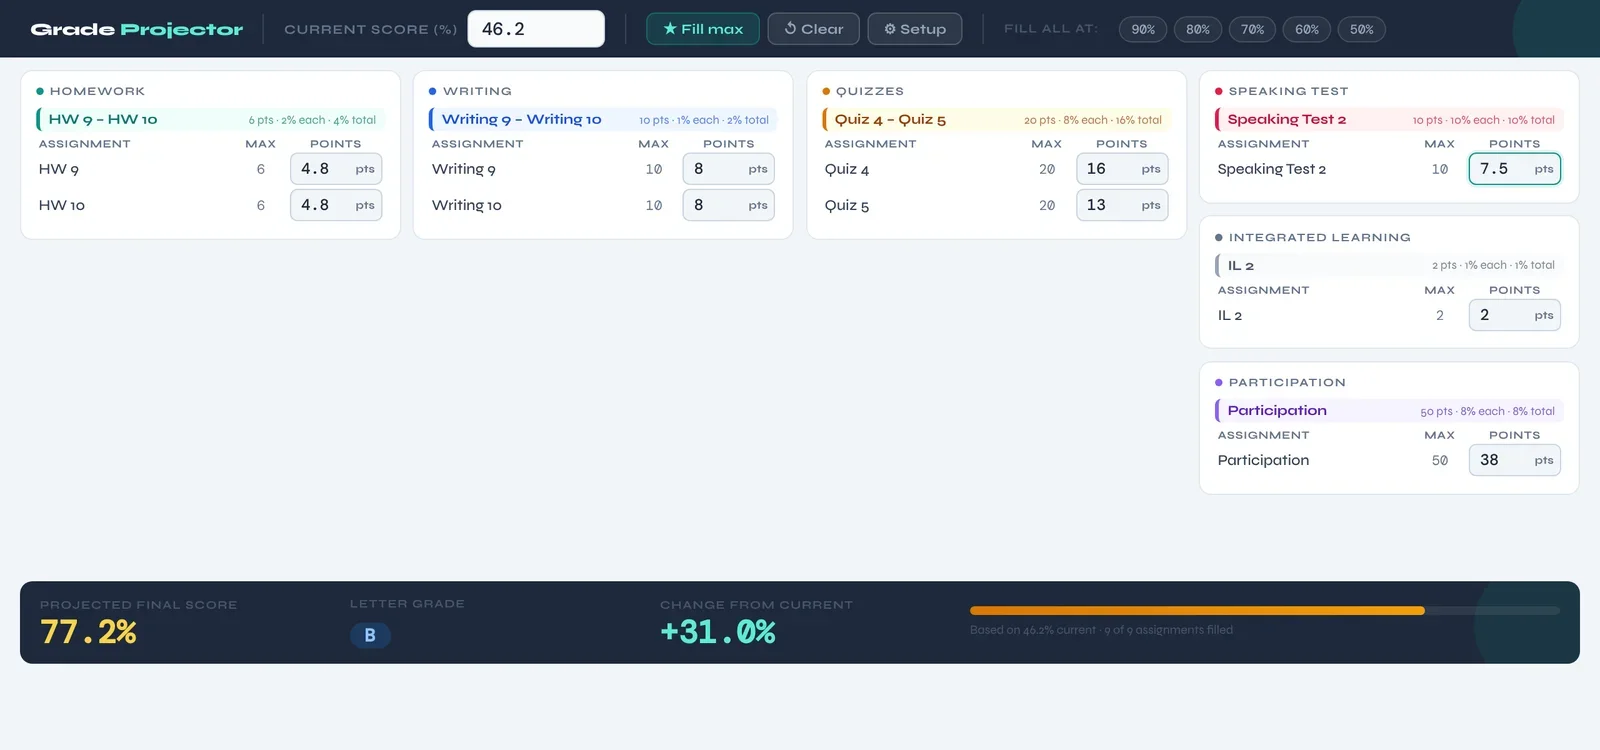This screenshot has width=1600, height=750.
Task: Click the Grade Projector logo
Action: (x=137, y=29)
